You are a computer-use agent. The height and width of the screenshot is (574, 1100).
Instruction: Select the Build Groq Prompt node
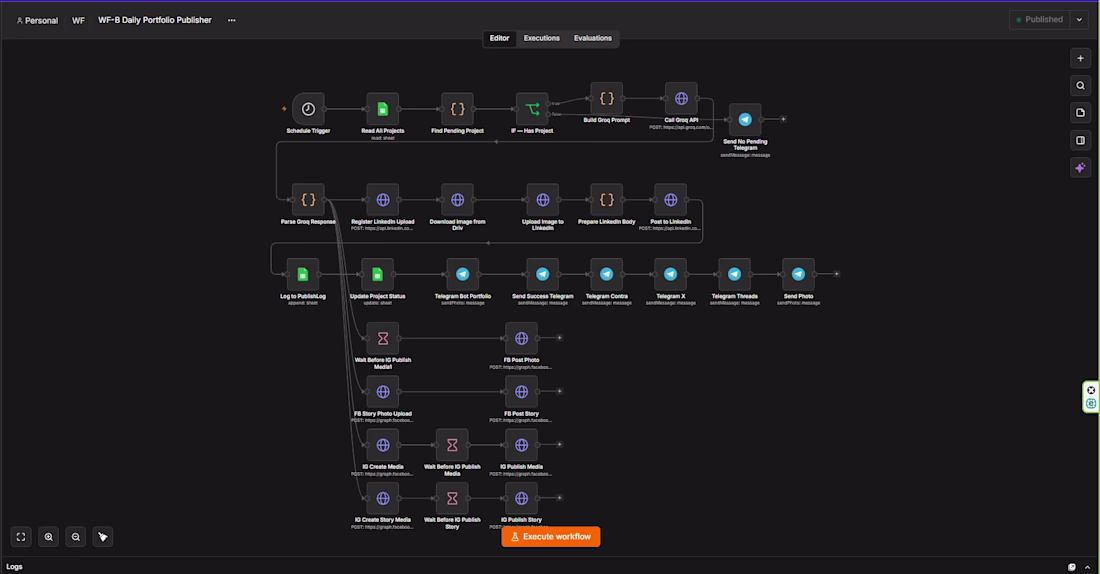[x=607, y=98]
